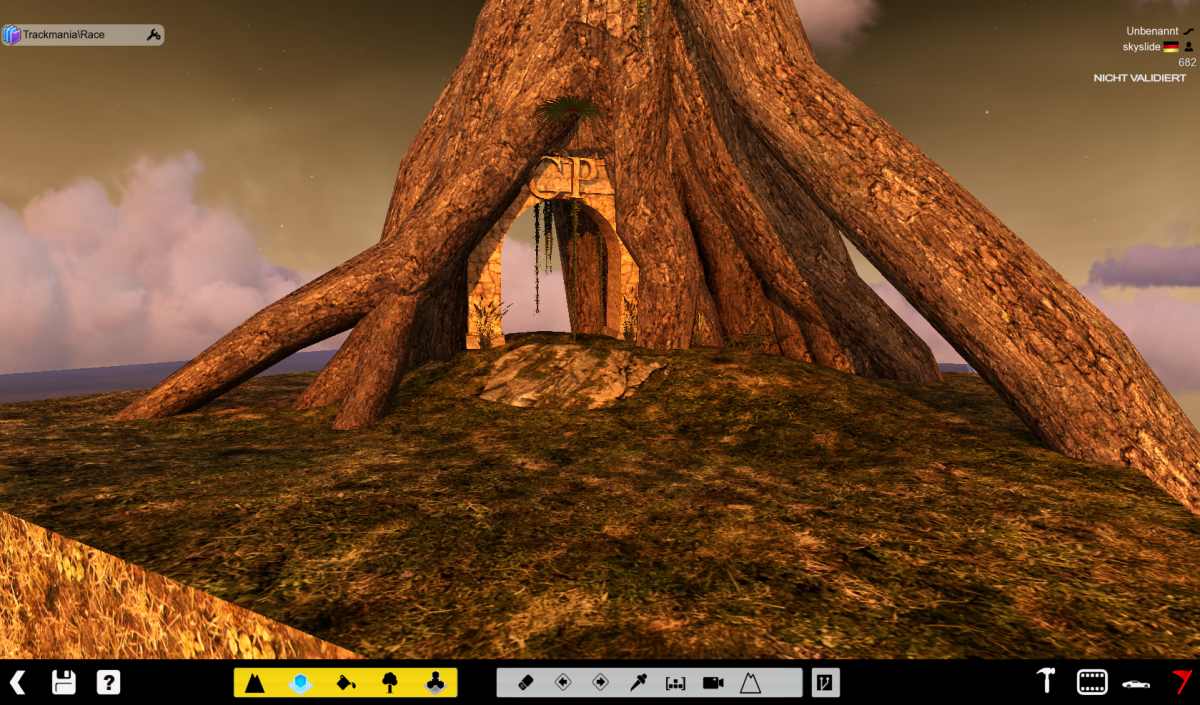Open the hammer tools menu
Image resolution: width=1200 pixels, height=705 pixels.
pyautogui.click(x=1046, y=682)
